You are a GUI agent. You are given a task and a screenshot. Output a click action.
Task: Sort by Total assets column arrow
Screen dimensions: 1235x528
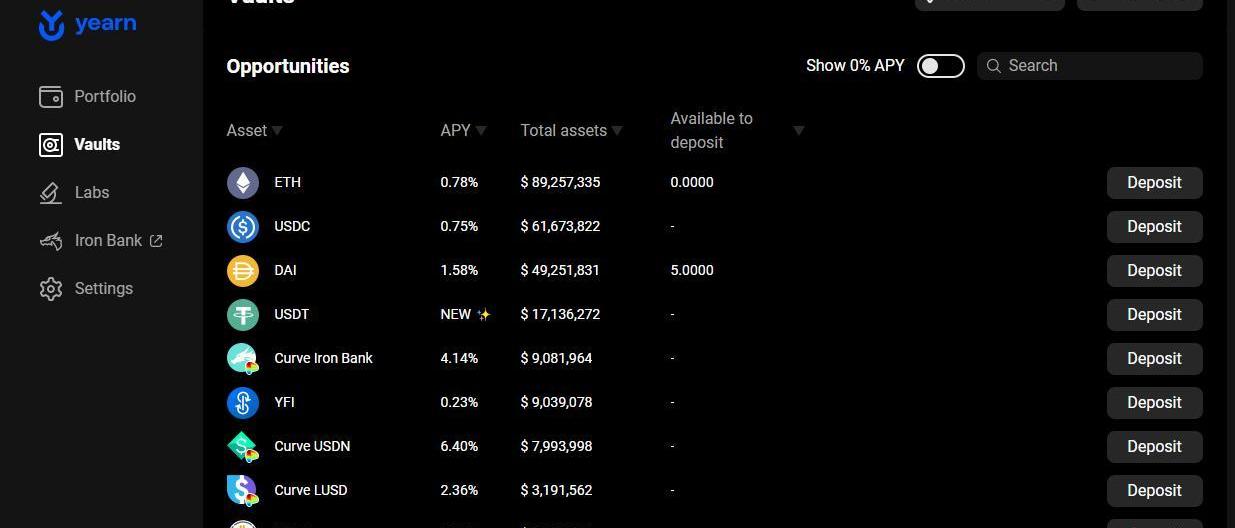(x=617, y=131)
